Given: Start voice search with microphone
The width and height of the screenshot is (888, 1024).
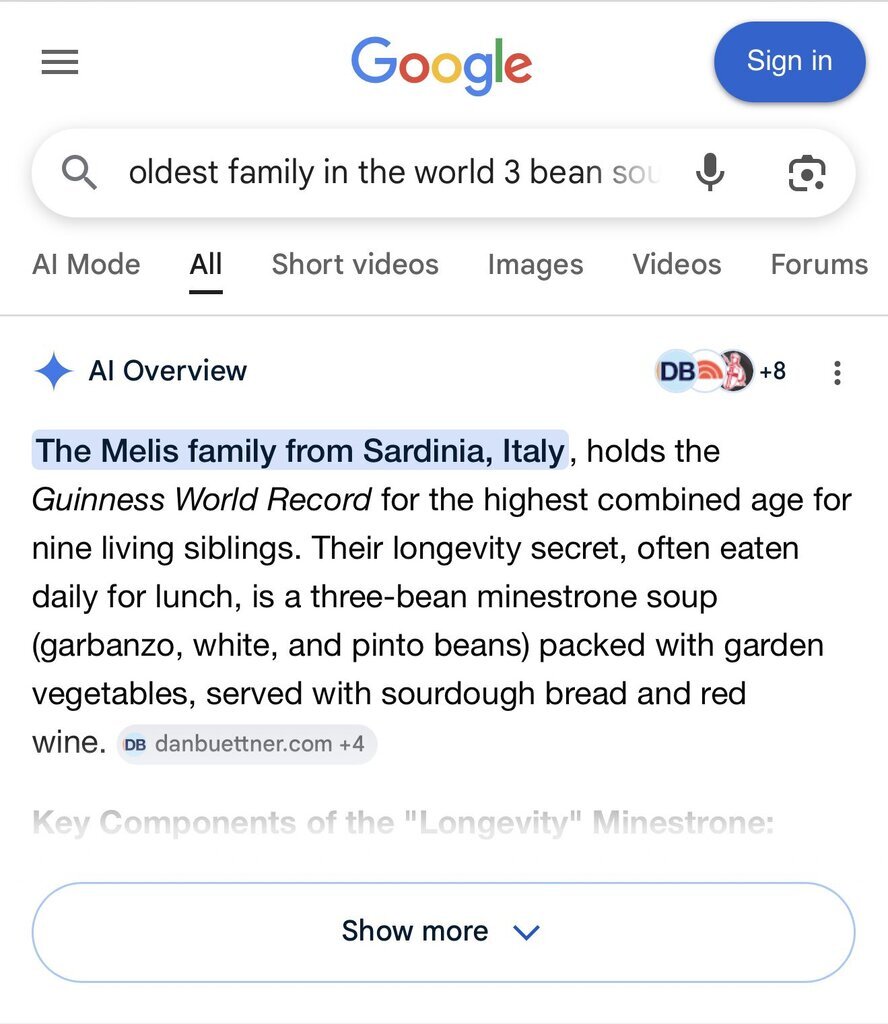Looking at the screenshot, I should (710, 173).
